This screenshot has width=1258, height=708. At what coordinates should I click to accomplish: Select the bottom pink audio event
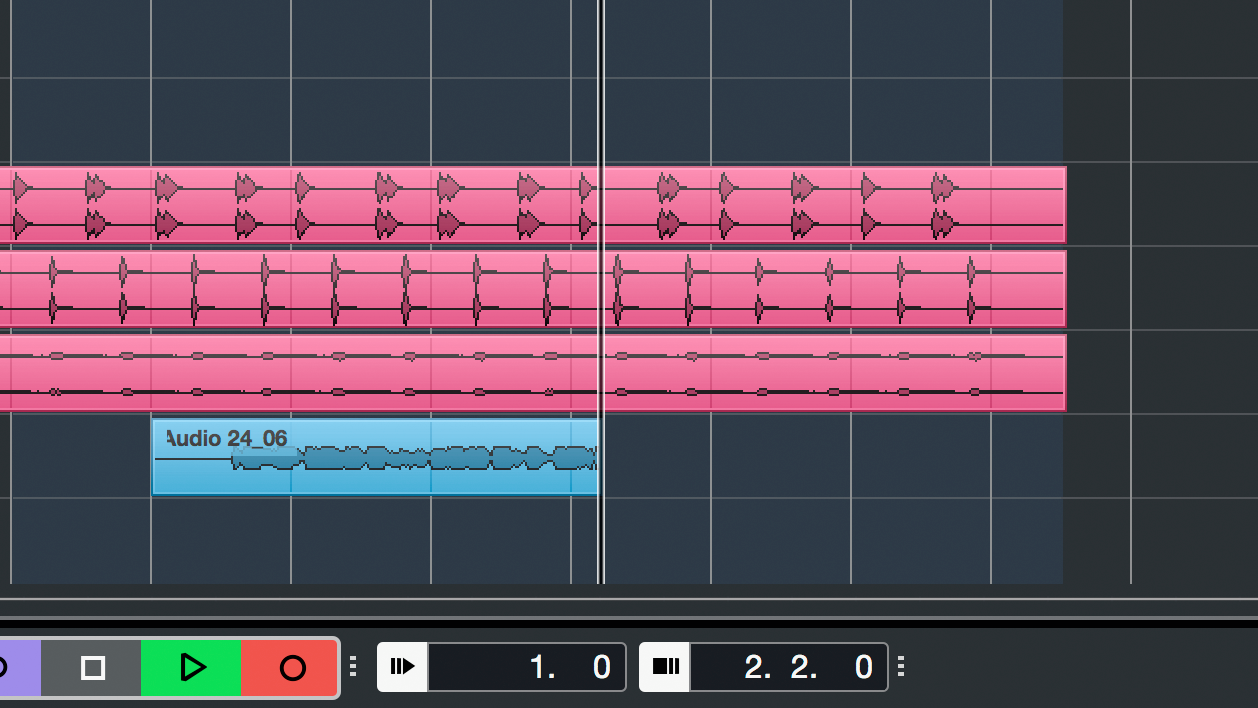click(x=533, y=373)
